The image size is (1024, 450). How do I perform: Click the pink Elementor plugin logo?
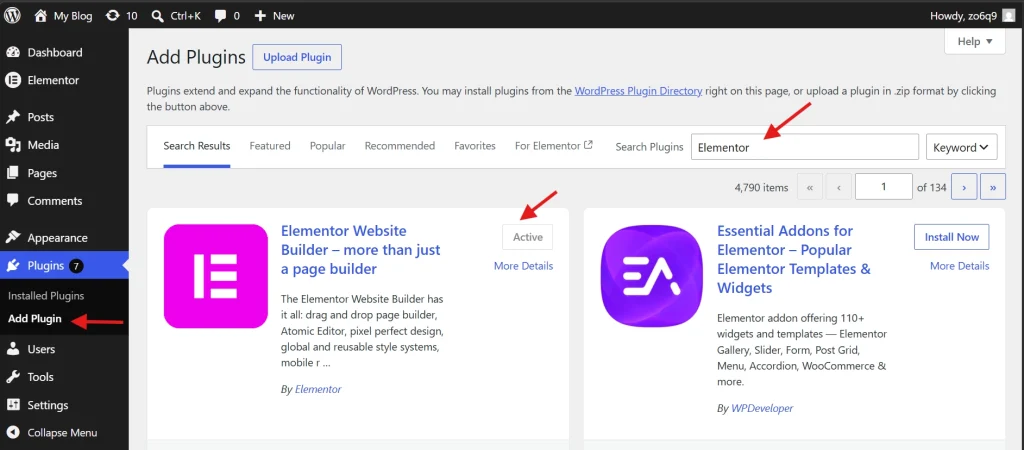(x=216, y=276)
